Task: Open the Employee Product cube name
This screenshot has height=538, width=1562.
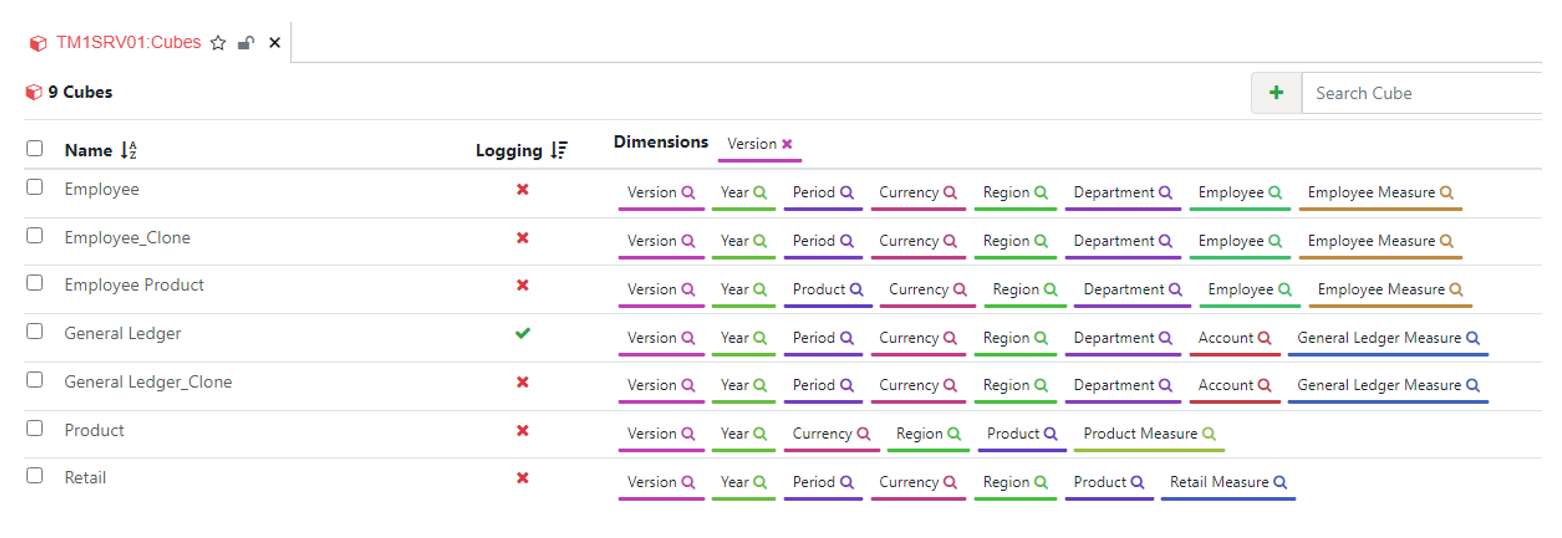Action: pos(134,285)
